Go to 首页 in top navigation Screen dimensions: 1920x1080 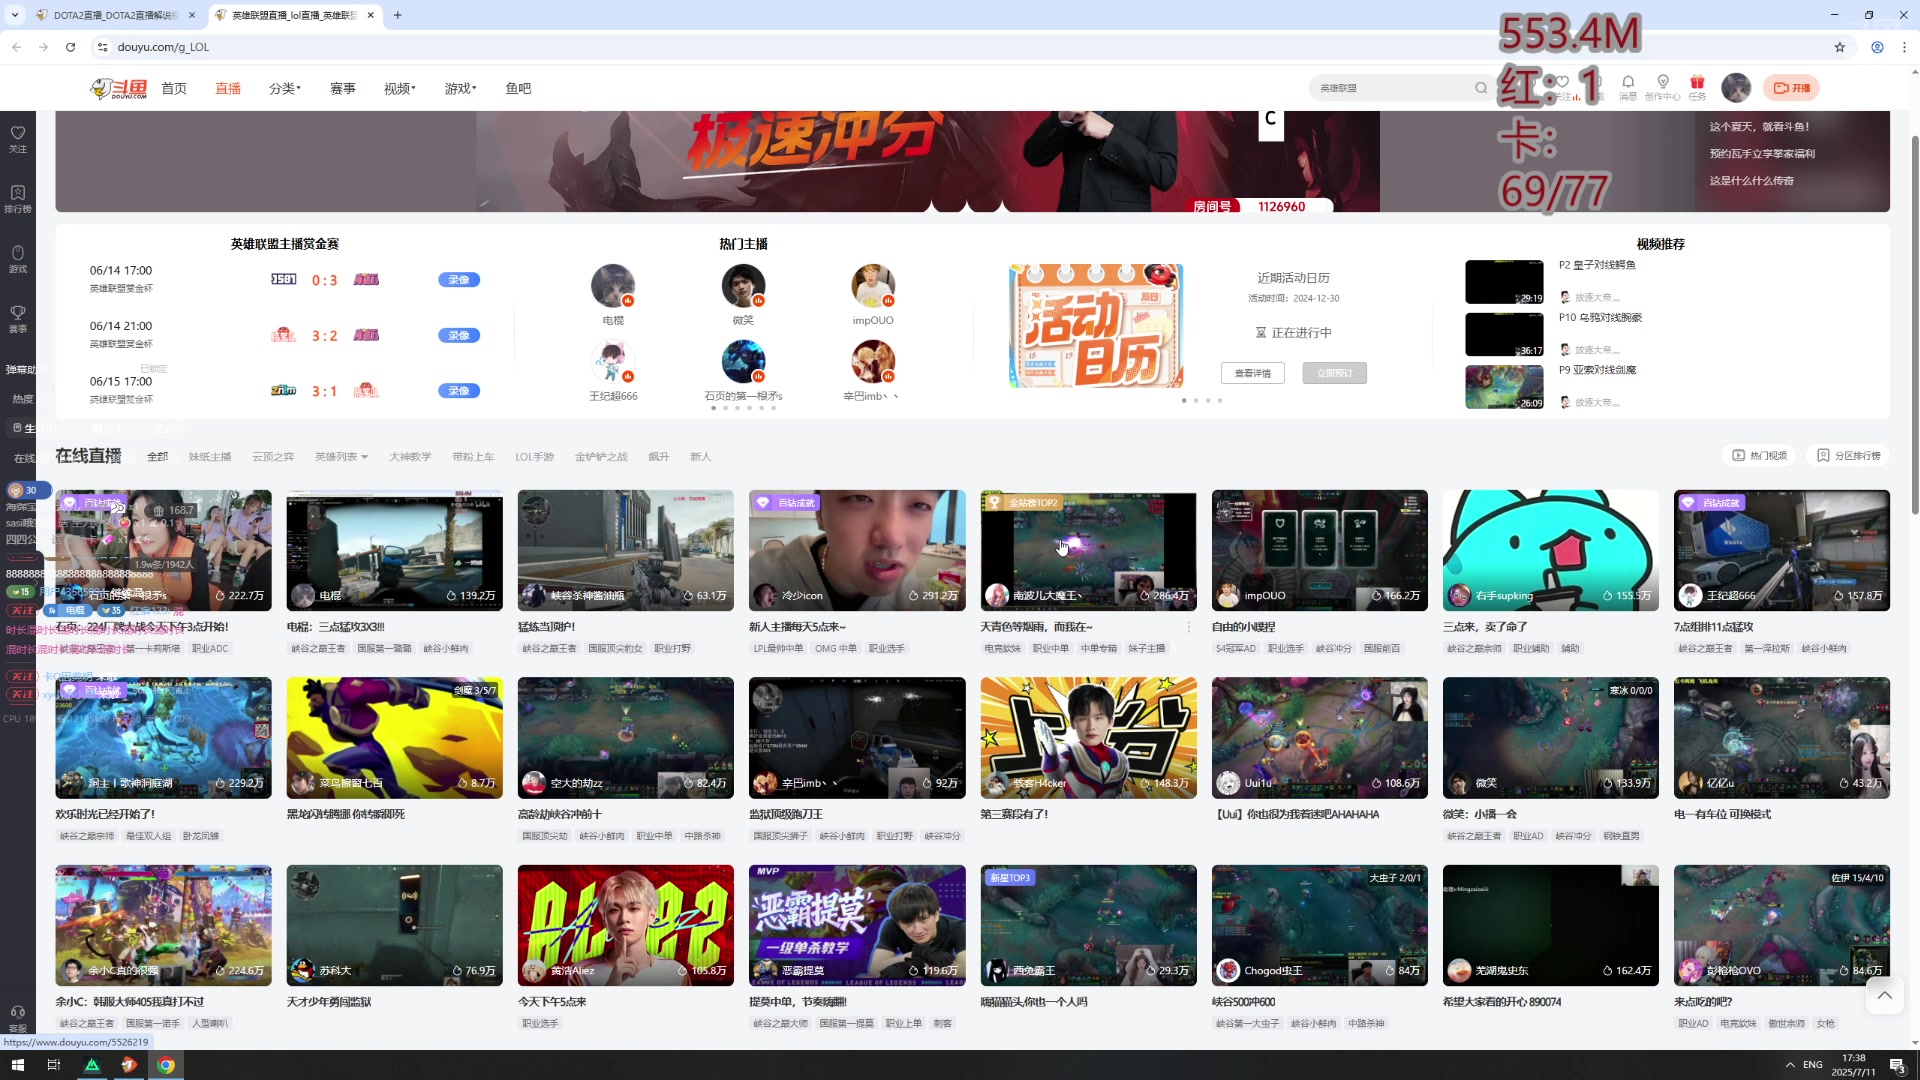point(174,88)
